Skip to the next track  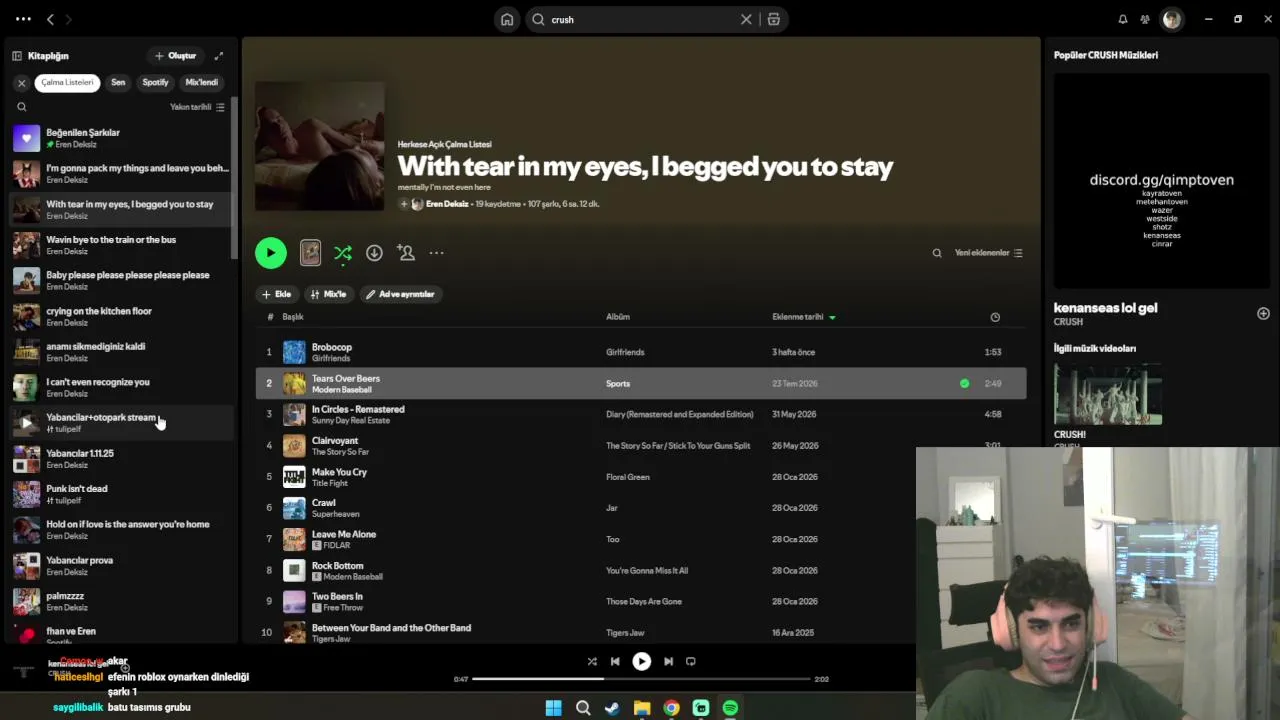[x=668, y=661]
